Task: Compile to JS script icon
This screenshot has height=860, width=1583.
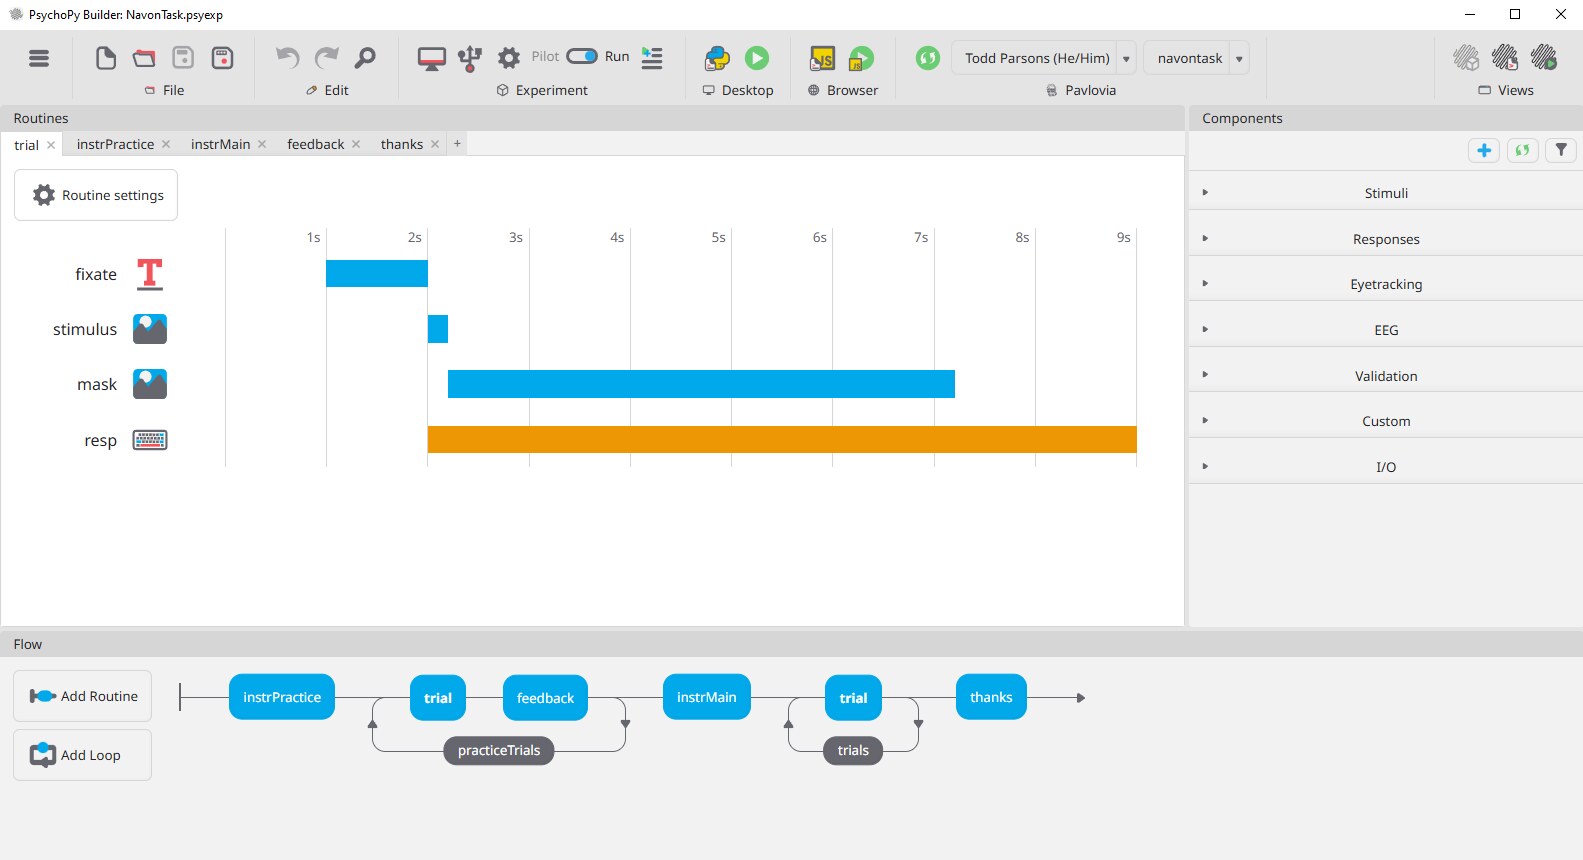Action: coord(822,58)
